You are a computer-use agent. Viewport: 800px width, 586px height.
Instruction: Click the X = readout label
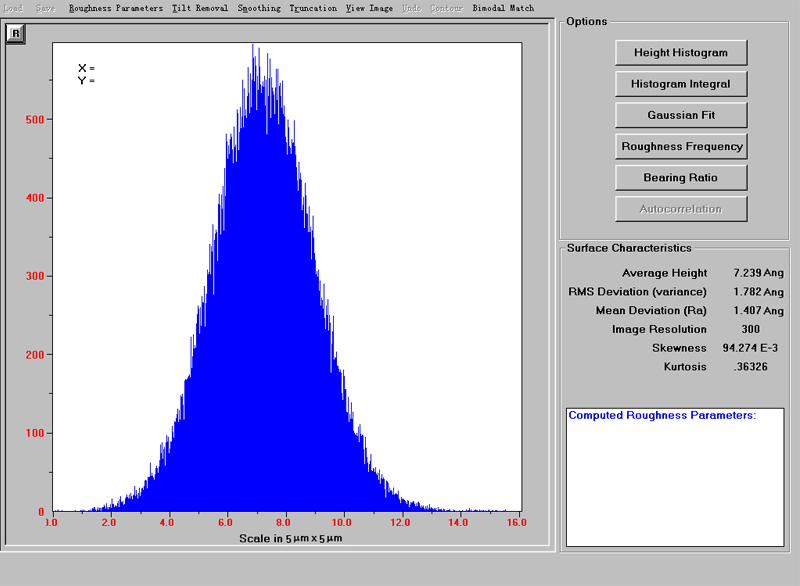pyautogui.click(x=86, y=68)
